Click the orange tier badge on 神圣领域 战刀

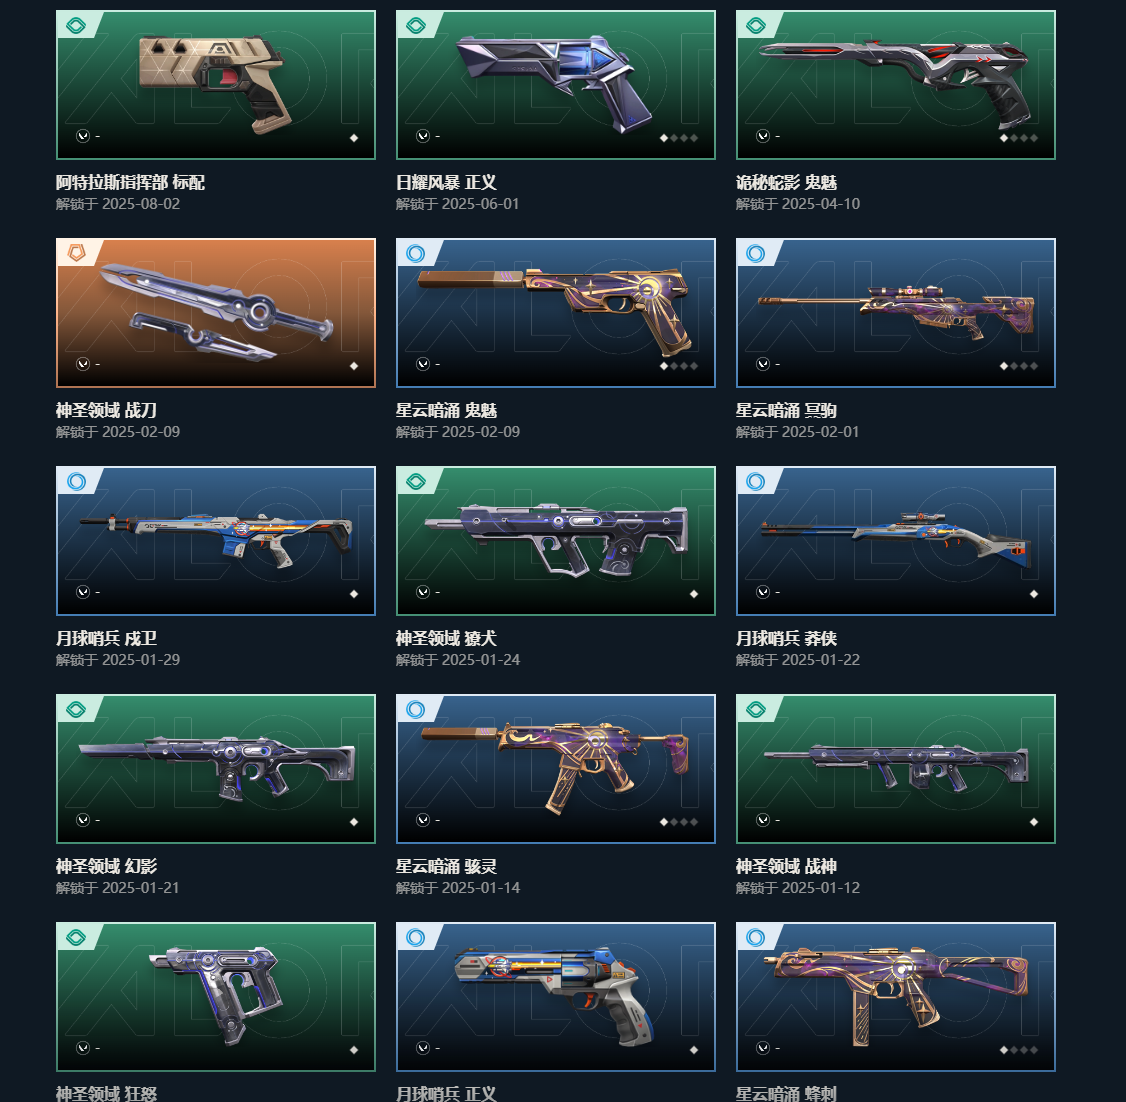pos(76,253)
